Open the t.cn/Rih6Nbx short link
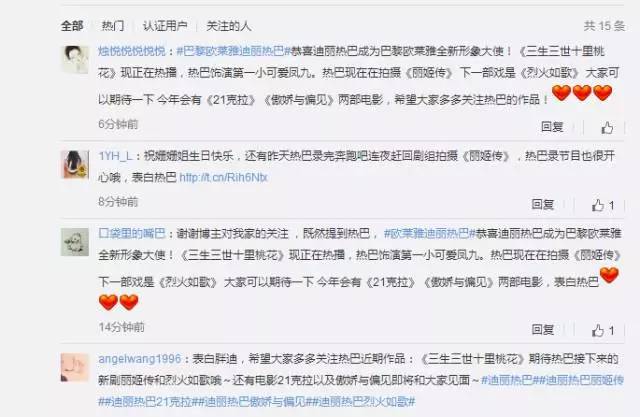Image resolution: width=640 pixels, height=417 pixels. coord(223,177)
